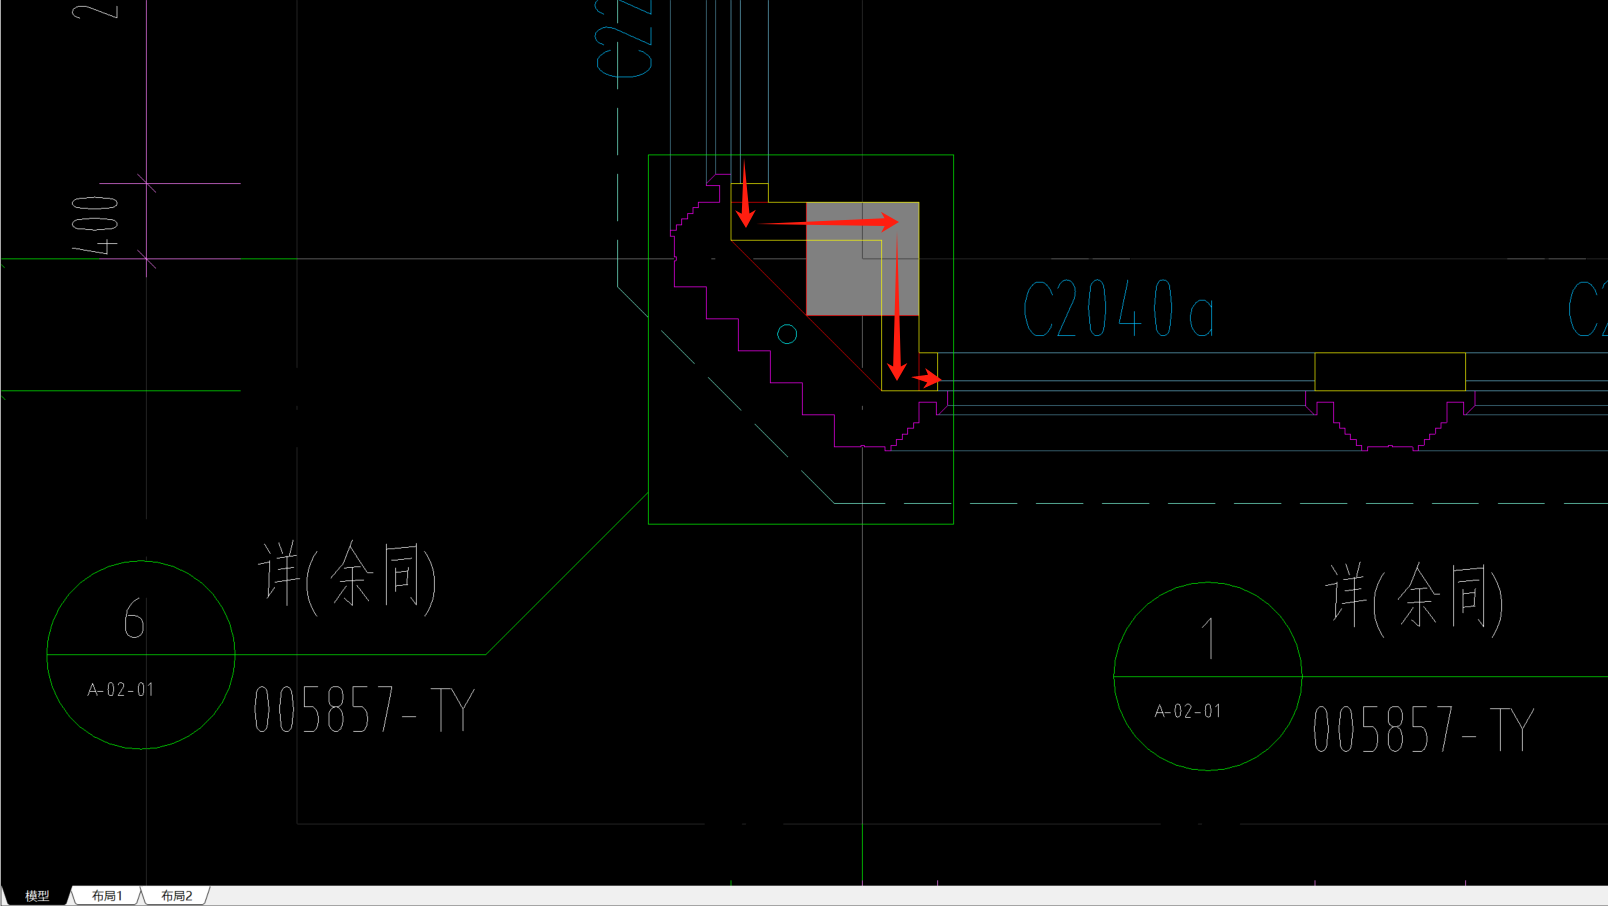Select right 详(余同) annotation
1608x906 pixels.
pyautogui.click(x=1415, y=598)
